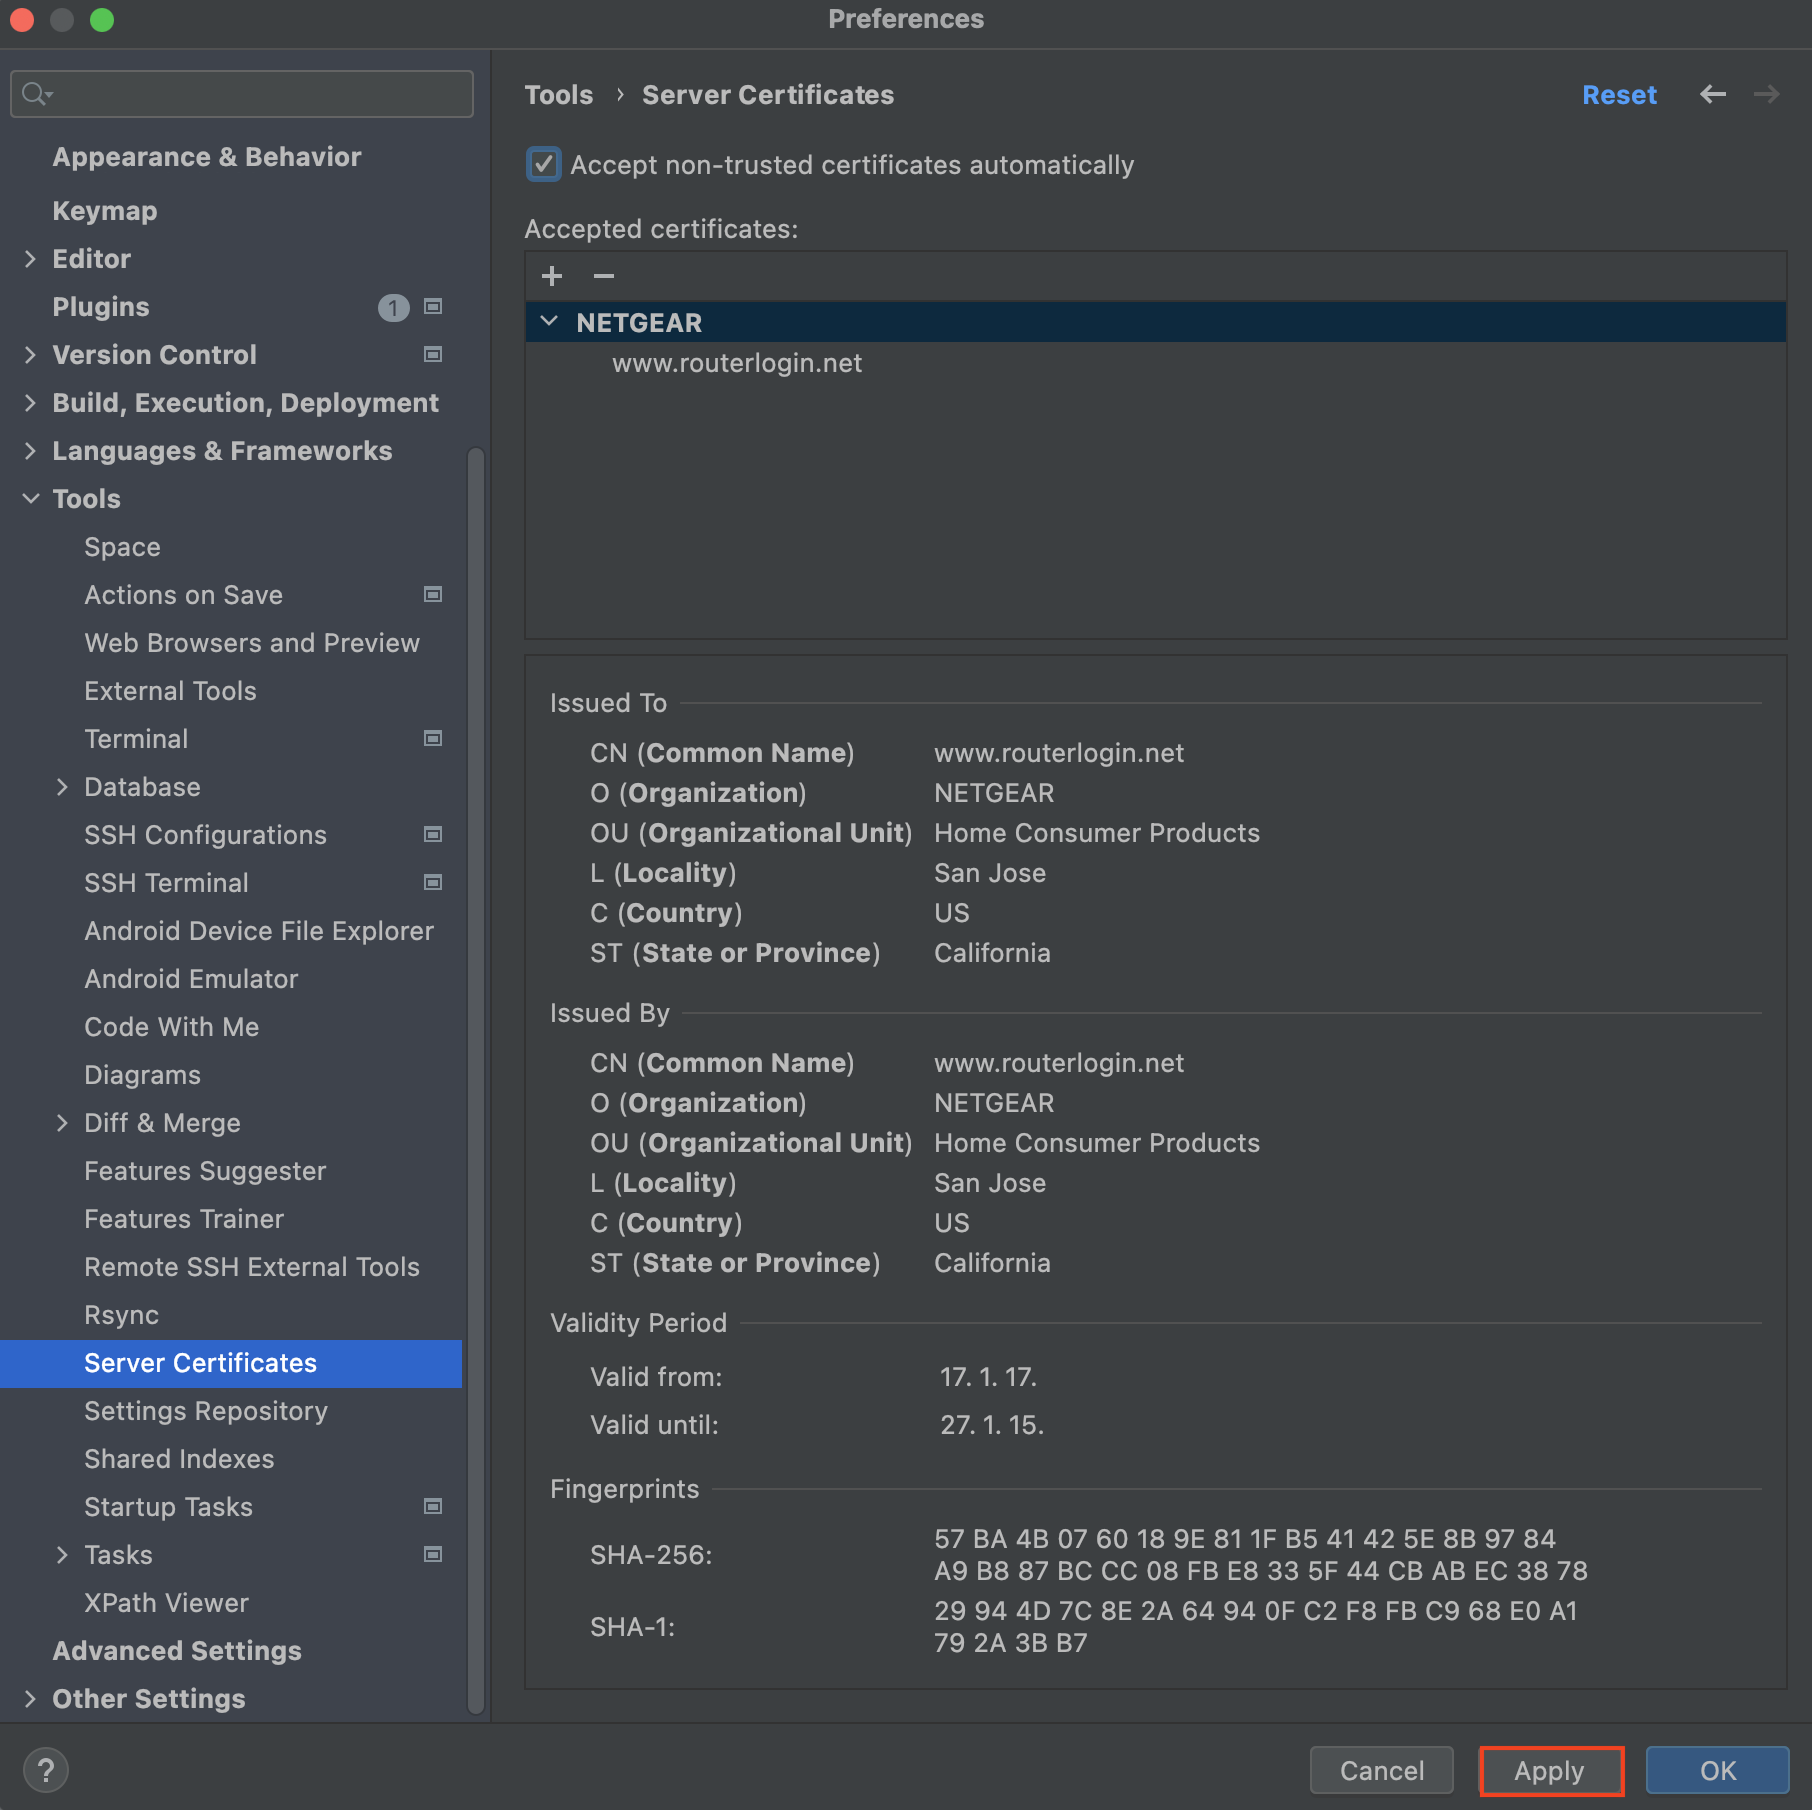Click the Reset link
Viewport: 1812px width, 1810px height.
pos(1619,95)
